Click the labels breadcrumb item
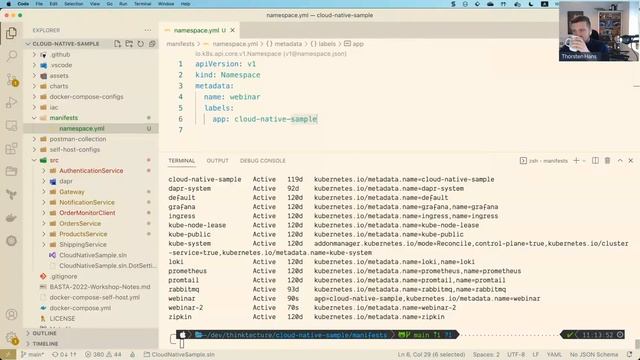The width and height of the screenshot is (640, 360). coord(323,44)
